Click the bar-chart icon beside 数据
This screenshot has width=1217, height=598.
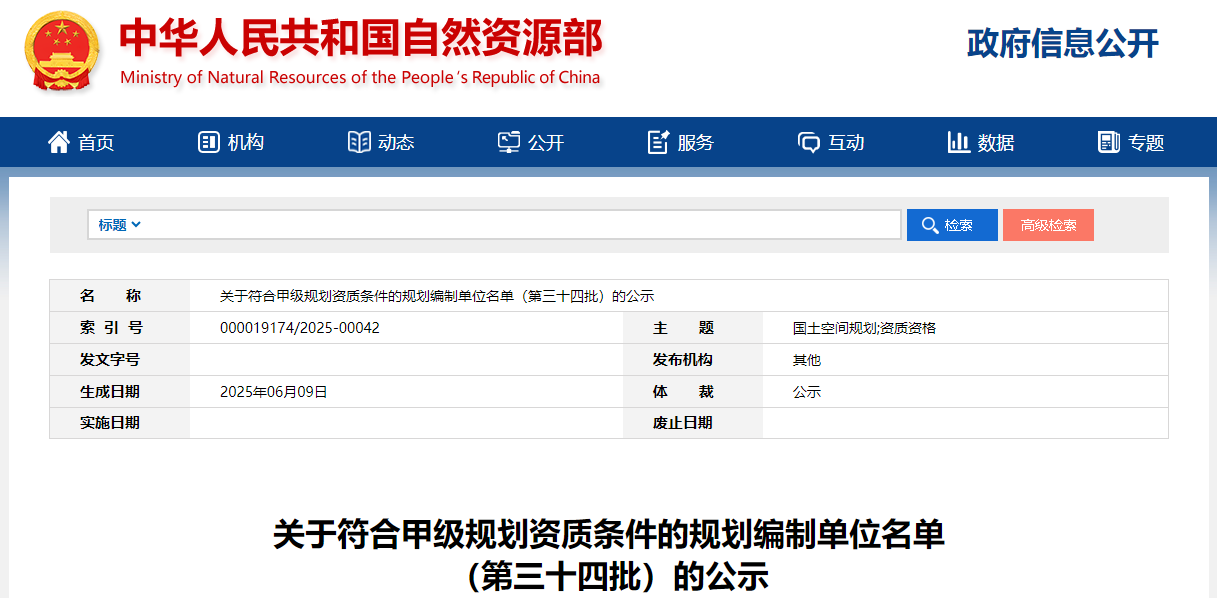(x=958, y=142)
